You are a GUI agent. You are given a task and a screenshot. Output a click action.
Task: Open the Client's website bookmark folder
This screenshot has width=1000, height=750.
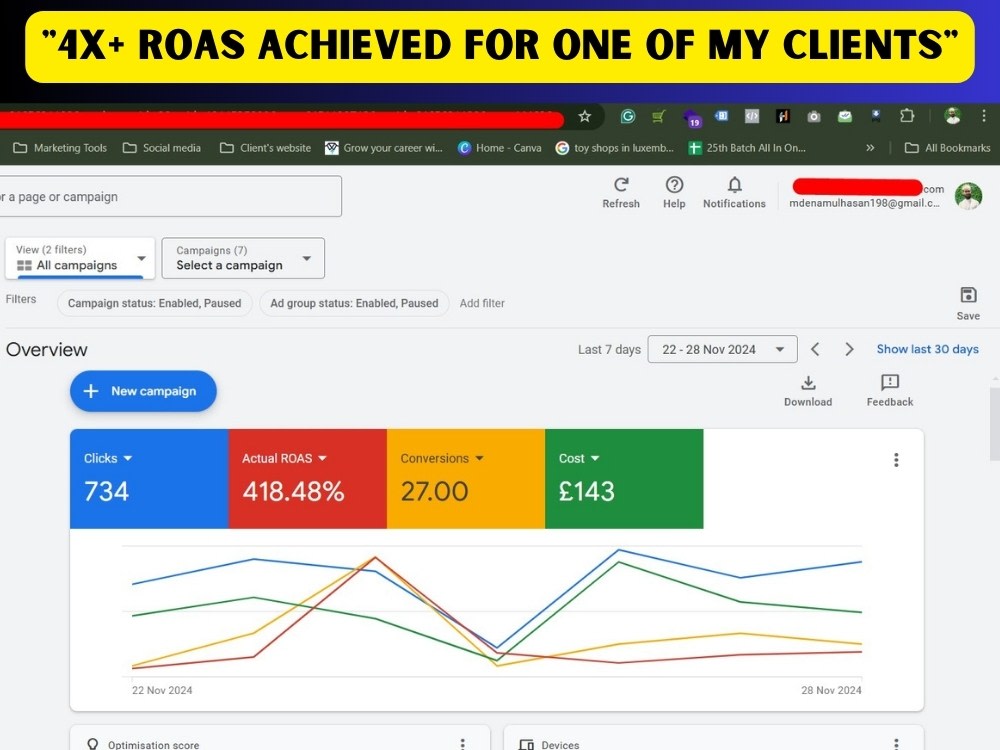coord(265,148)
